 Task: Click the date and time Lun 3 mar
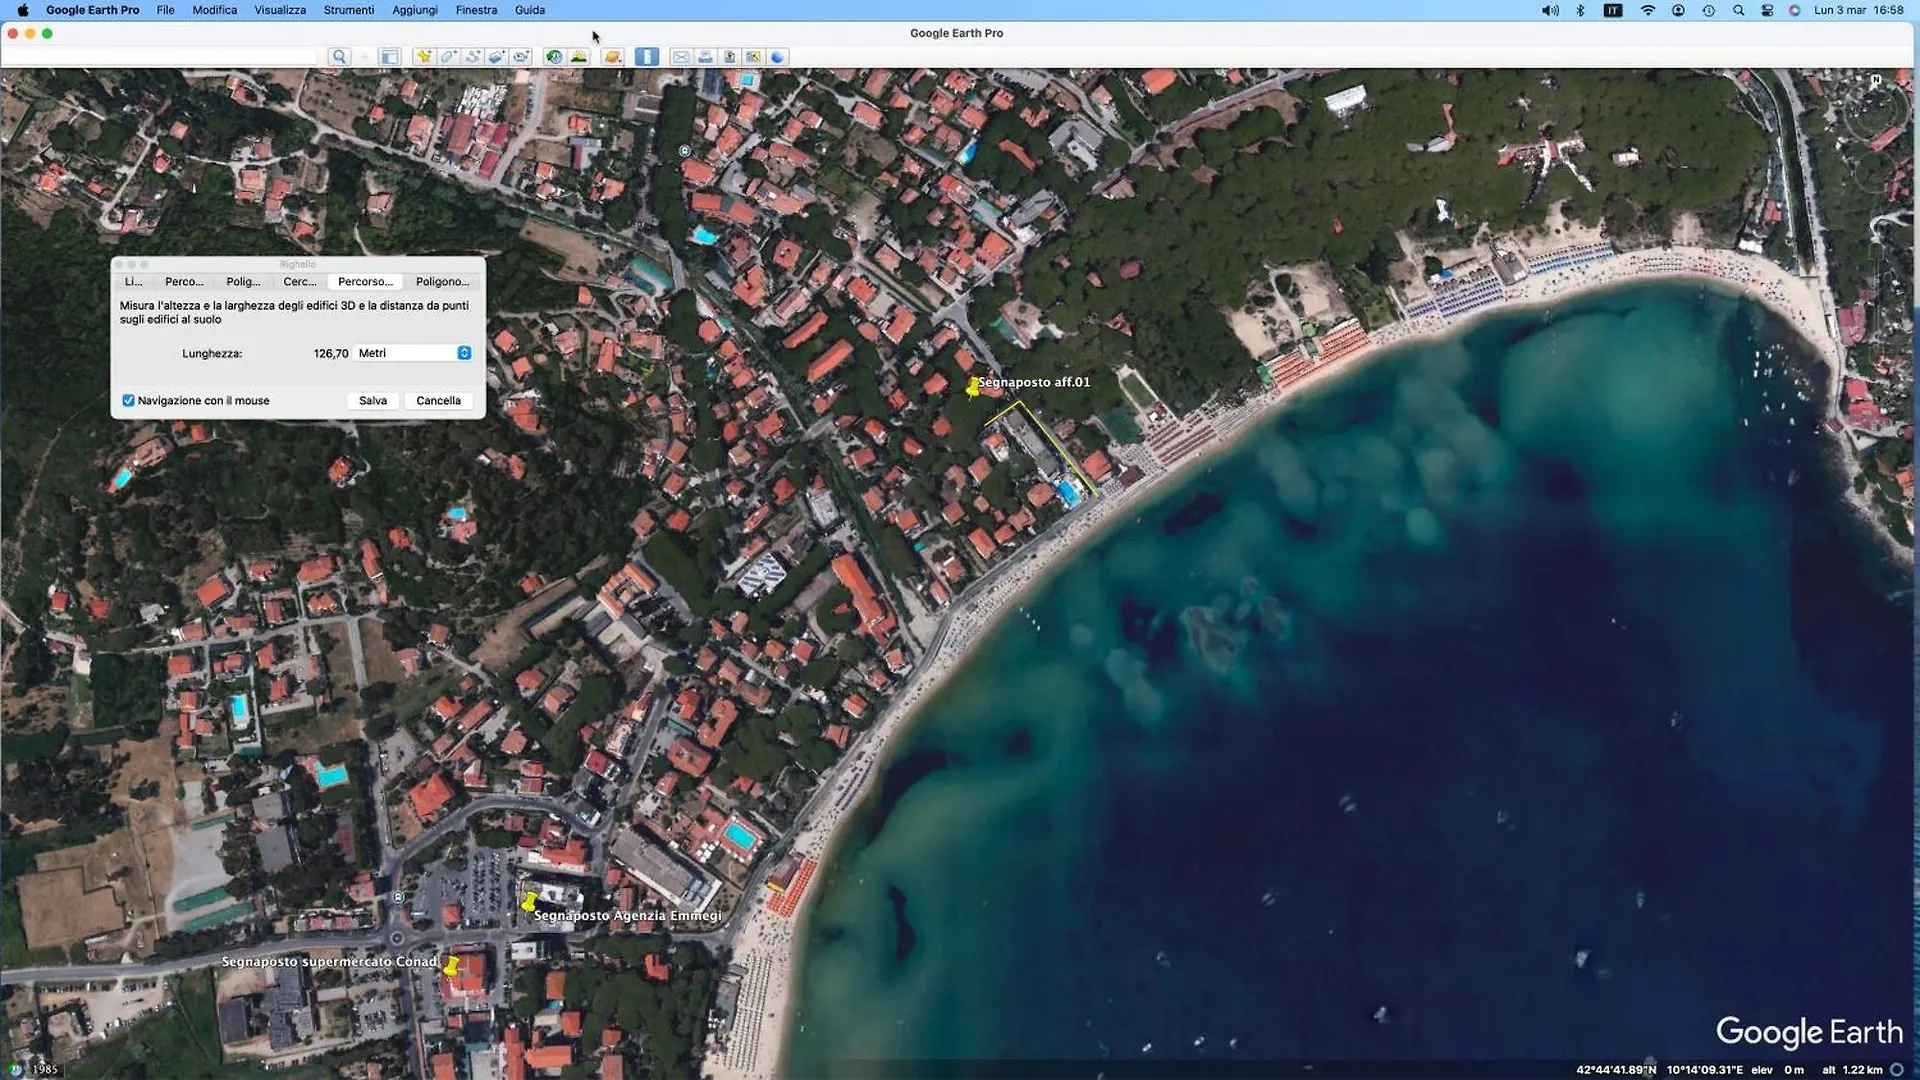[x=1859, y=10]
